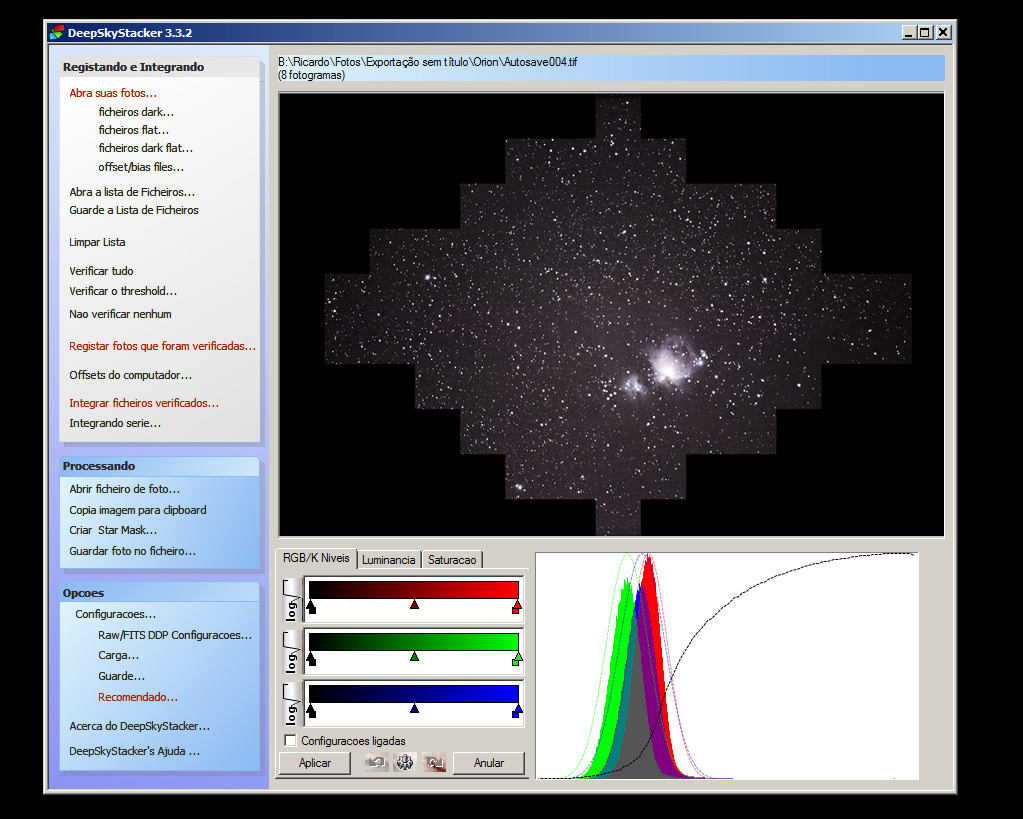Screen dimensions: 1023x819
Task: Select the red channel black point marker
Action: 311,608
